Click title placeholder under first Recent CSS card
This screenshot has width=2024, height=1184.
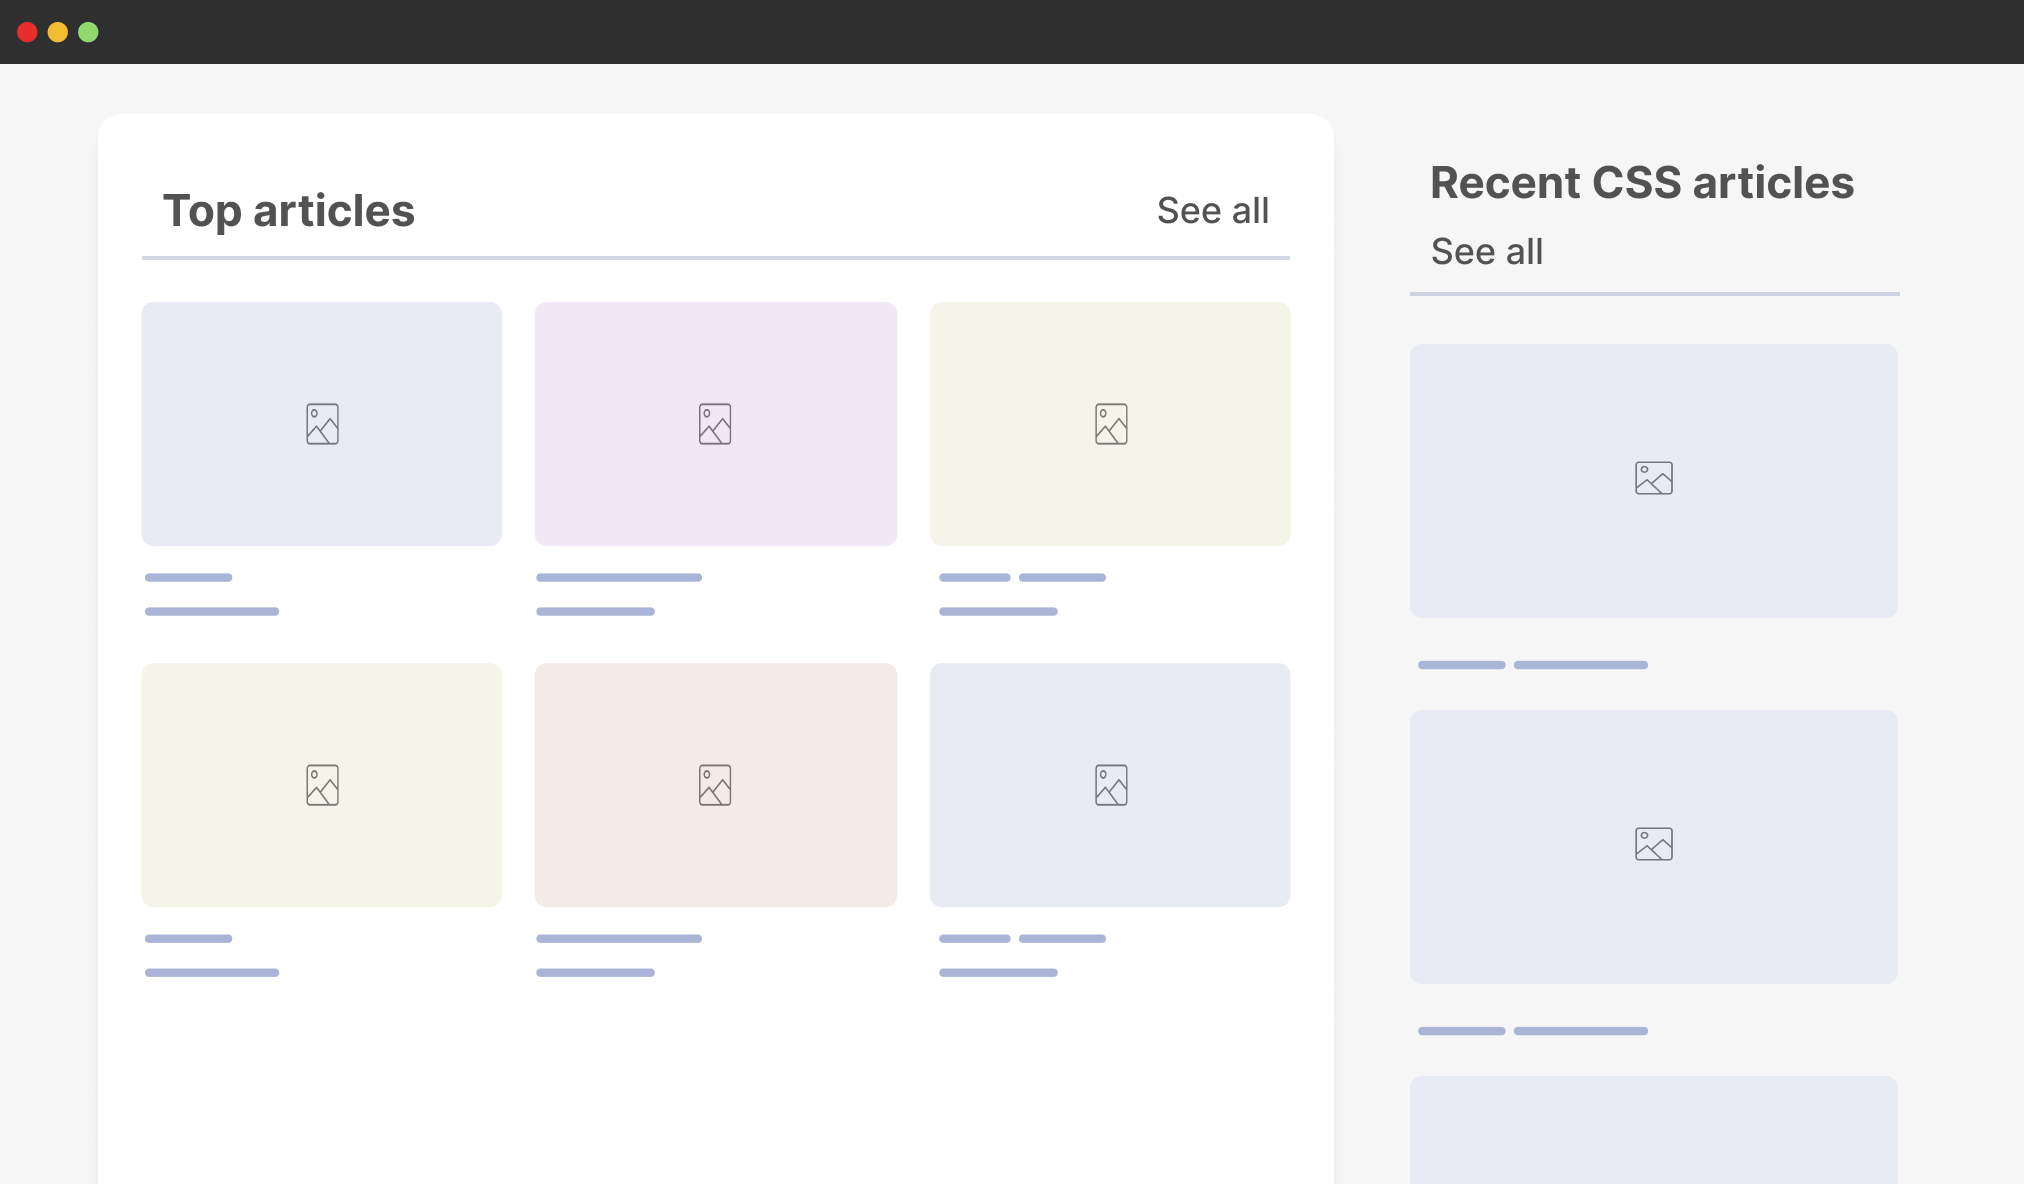pyautogui.click(x=1532, y=665)
